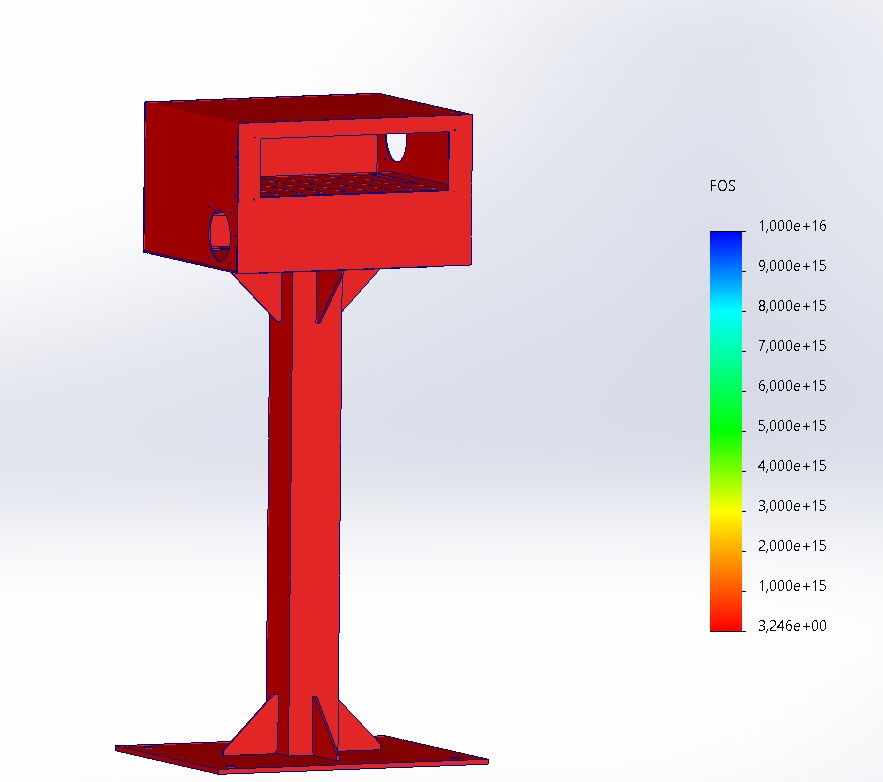
Task: Select the oval hole inside the box's back wall
Action: tap(397, 146)
